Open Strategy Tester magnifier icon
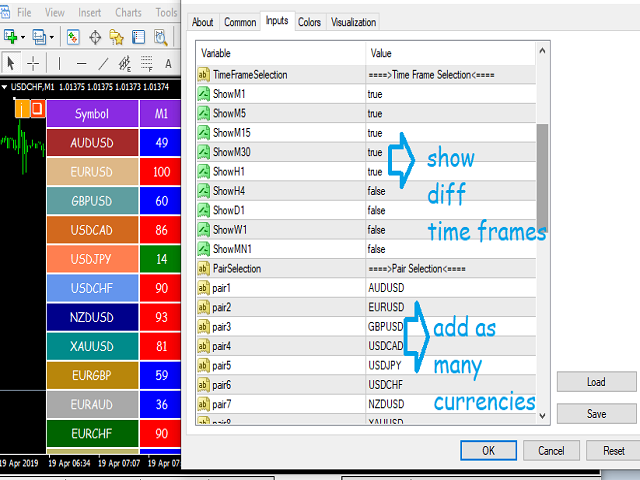 pos(160,37)
